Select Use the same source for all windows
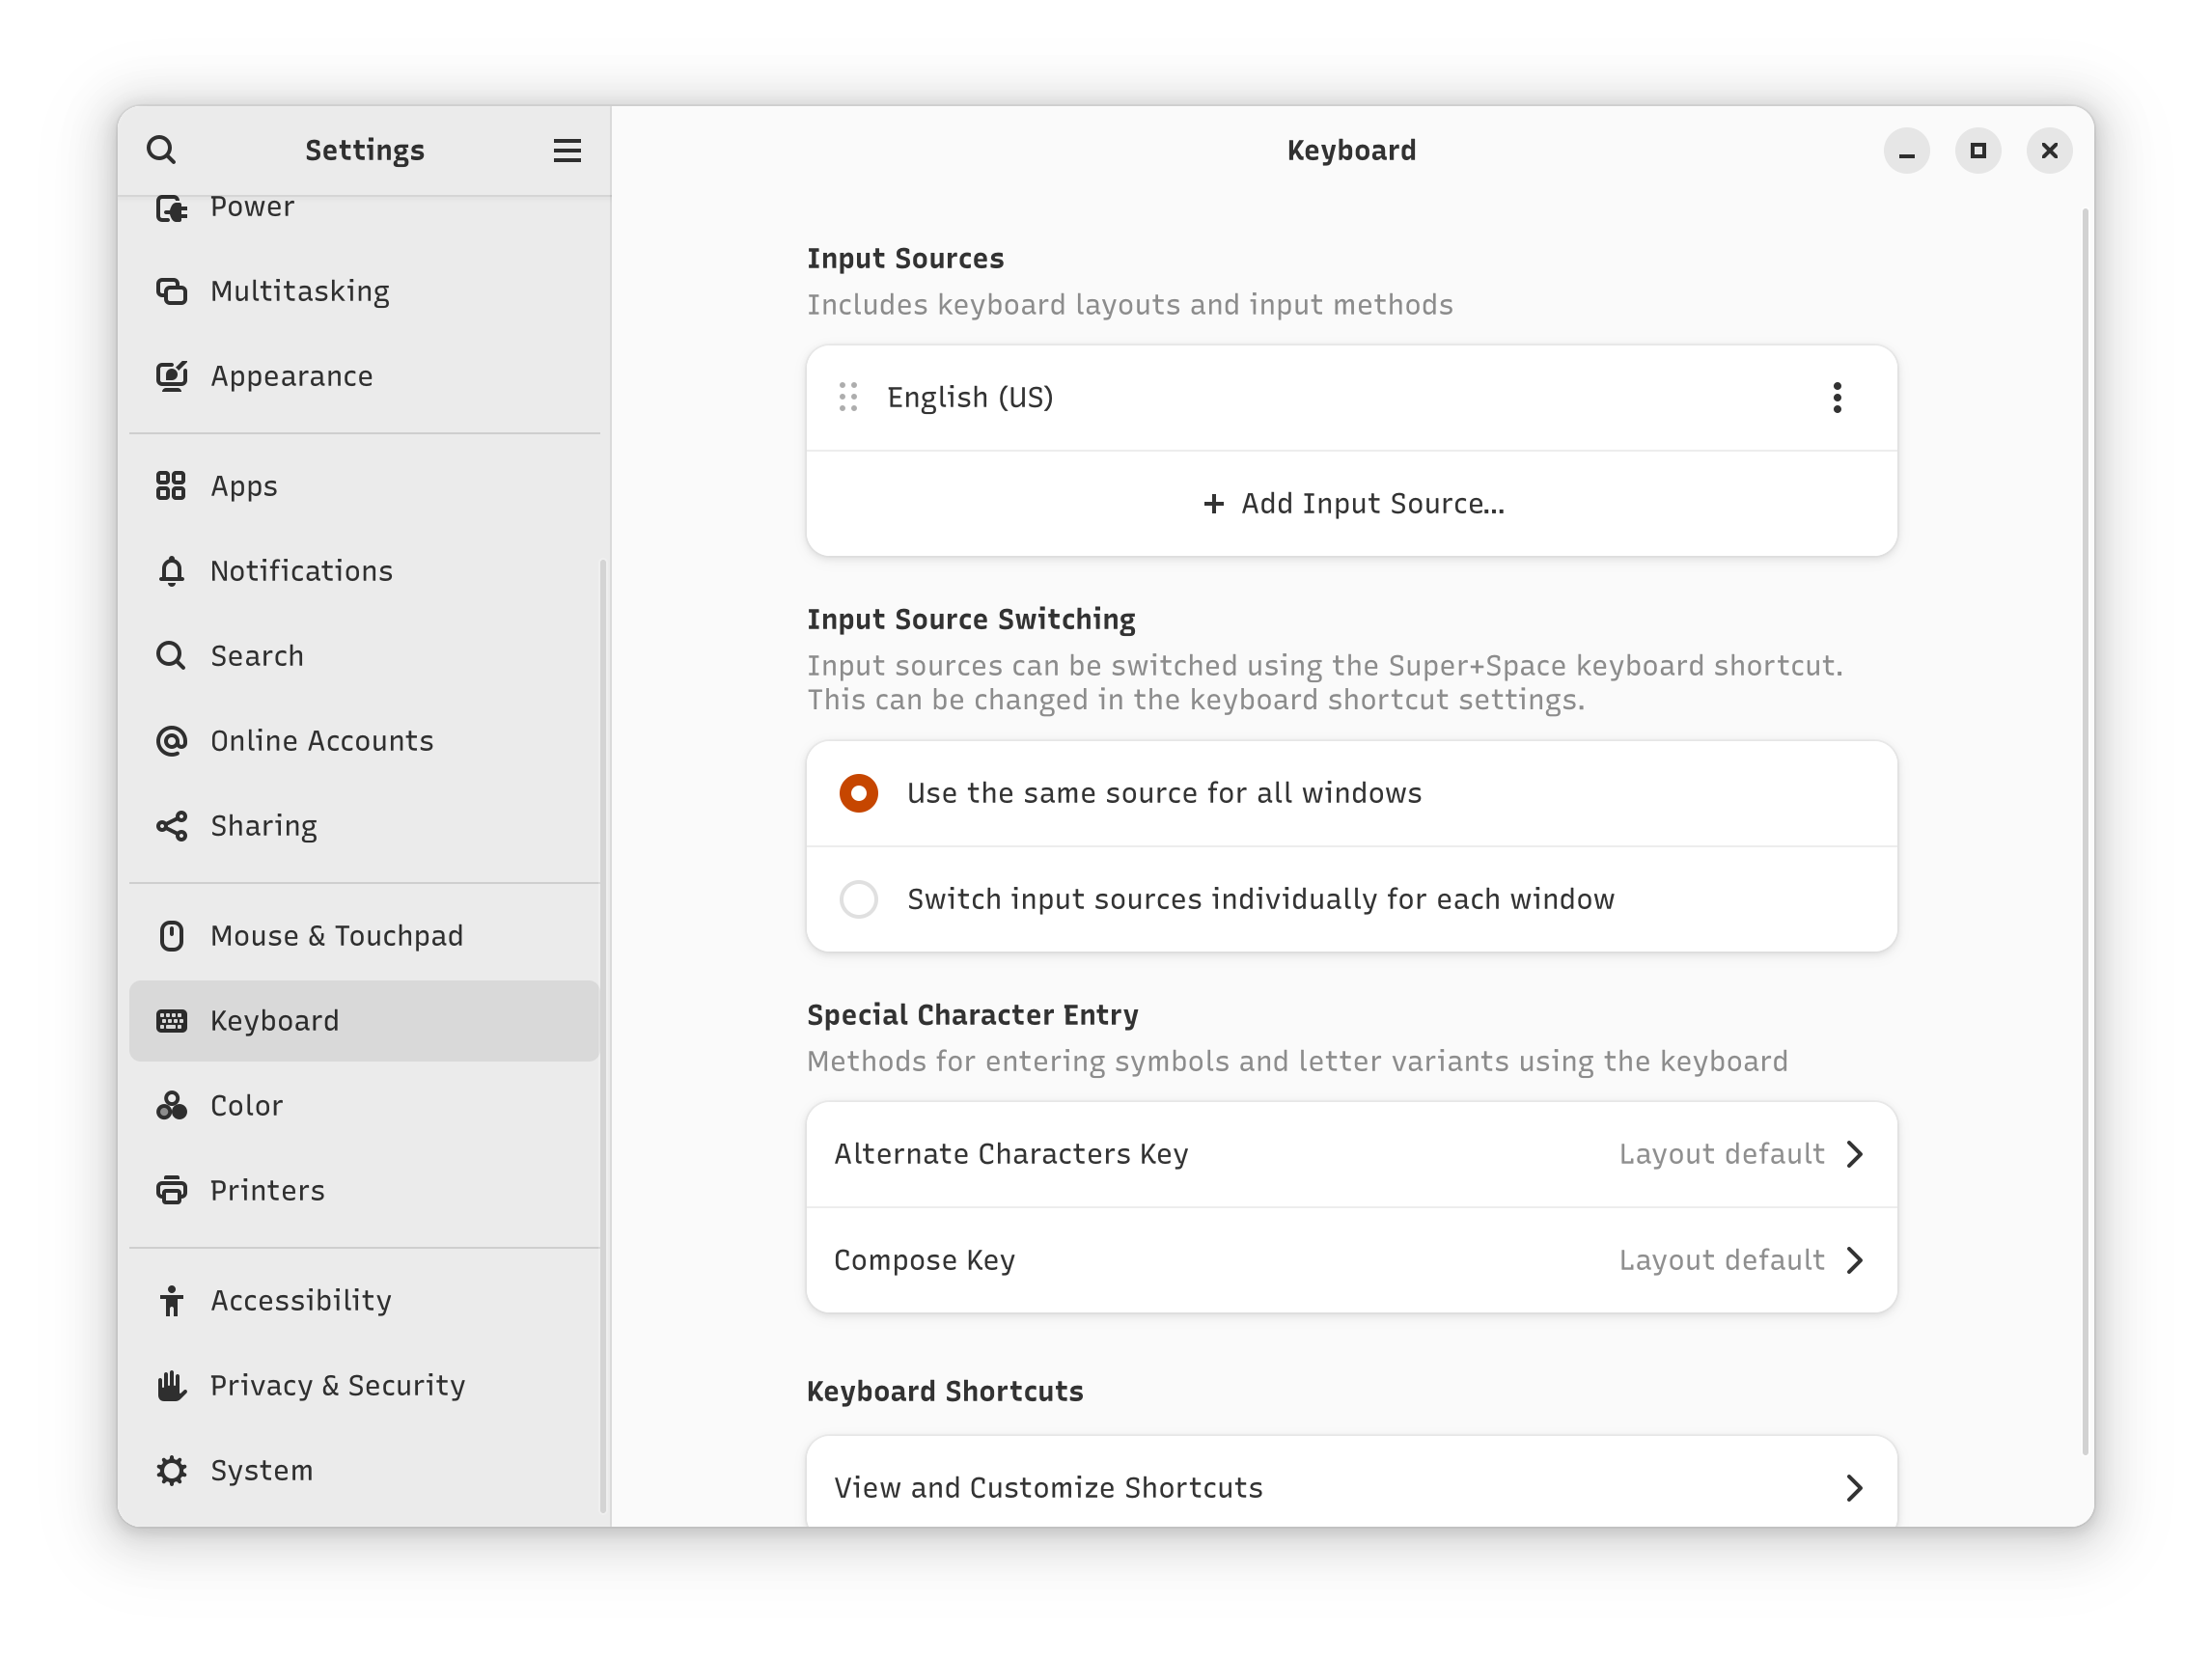Viewport: 2212px width, 1656px height. click(859, 794)
